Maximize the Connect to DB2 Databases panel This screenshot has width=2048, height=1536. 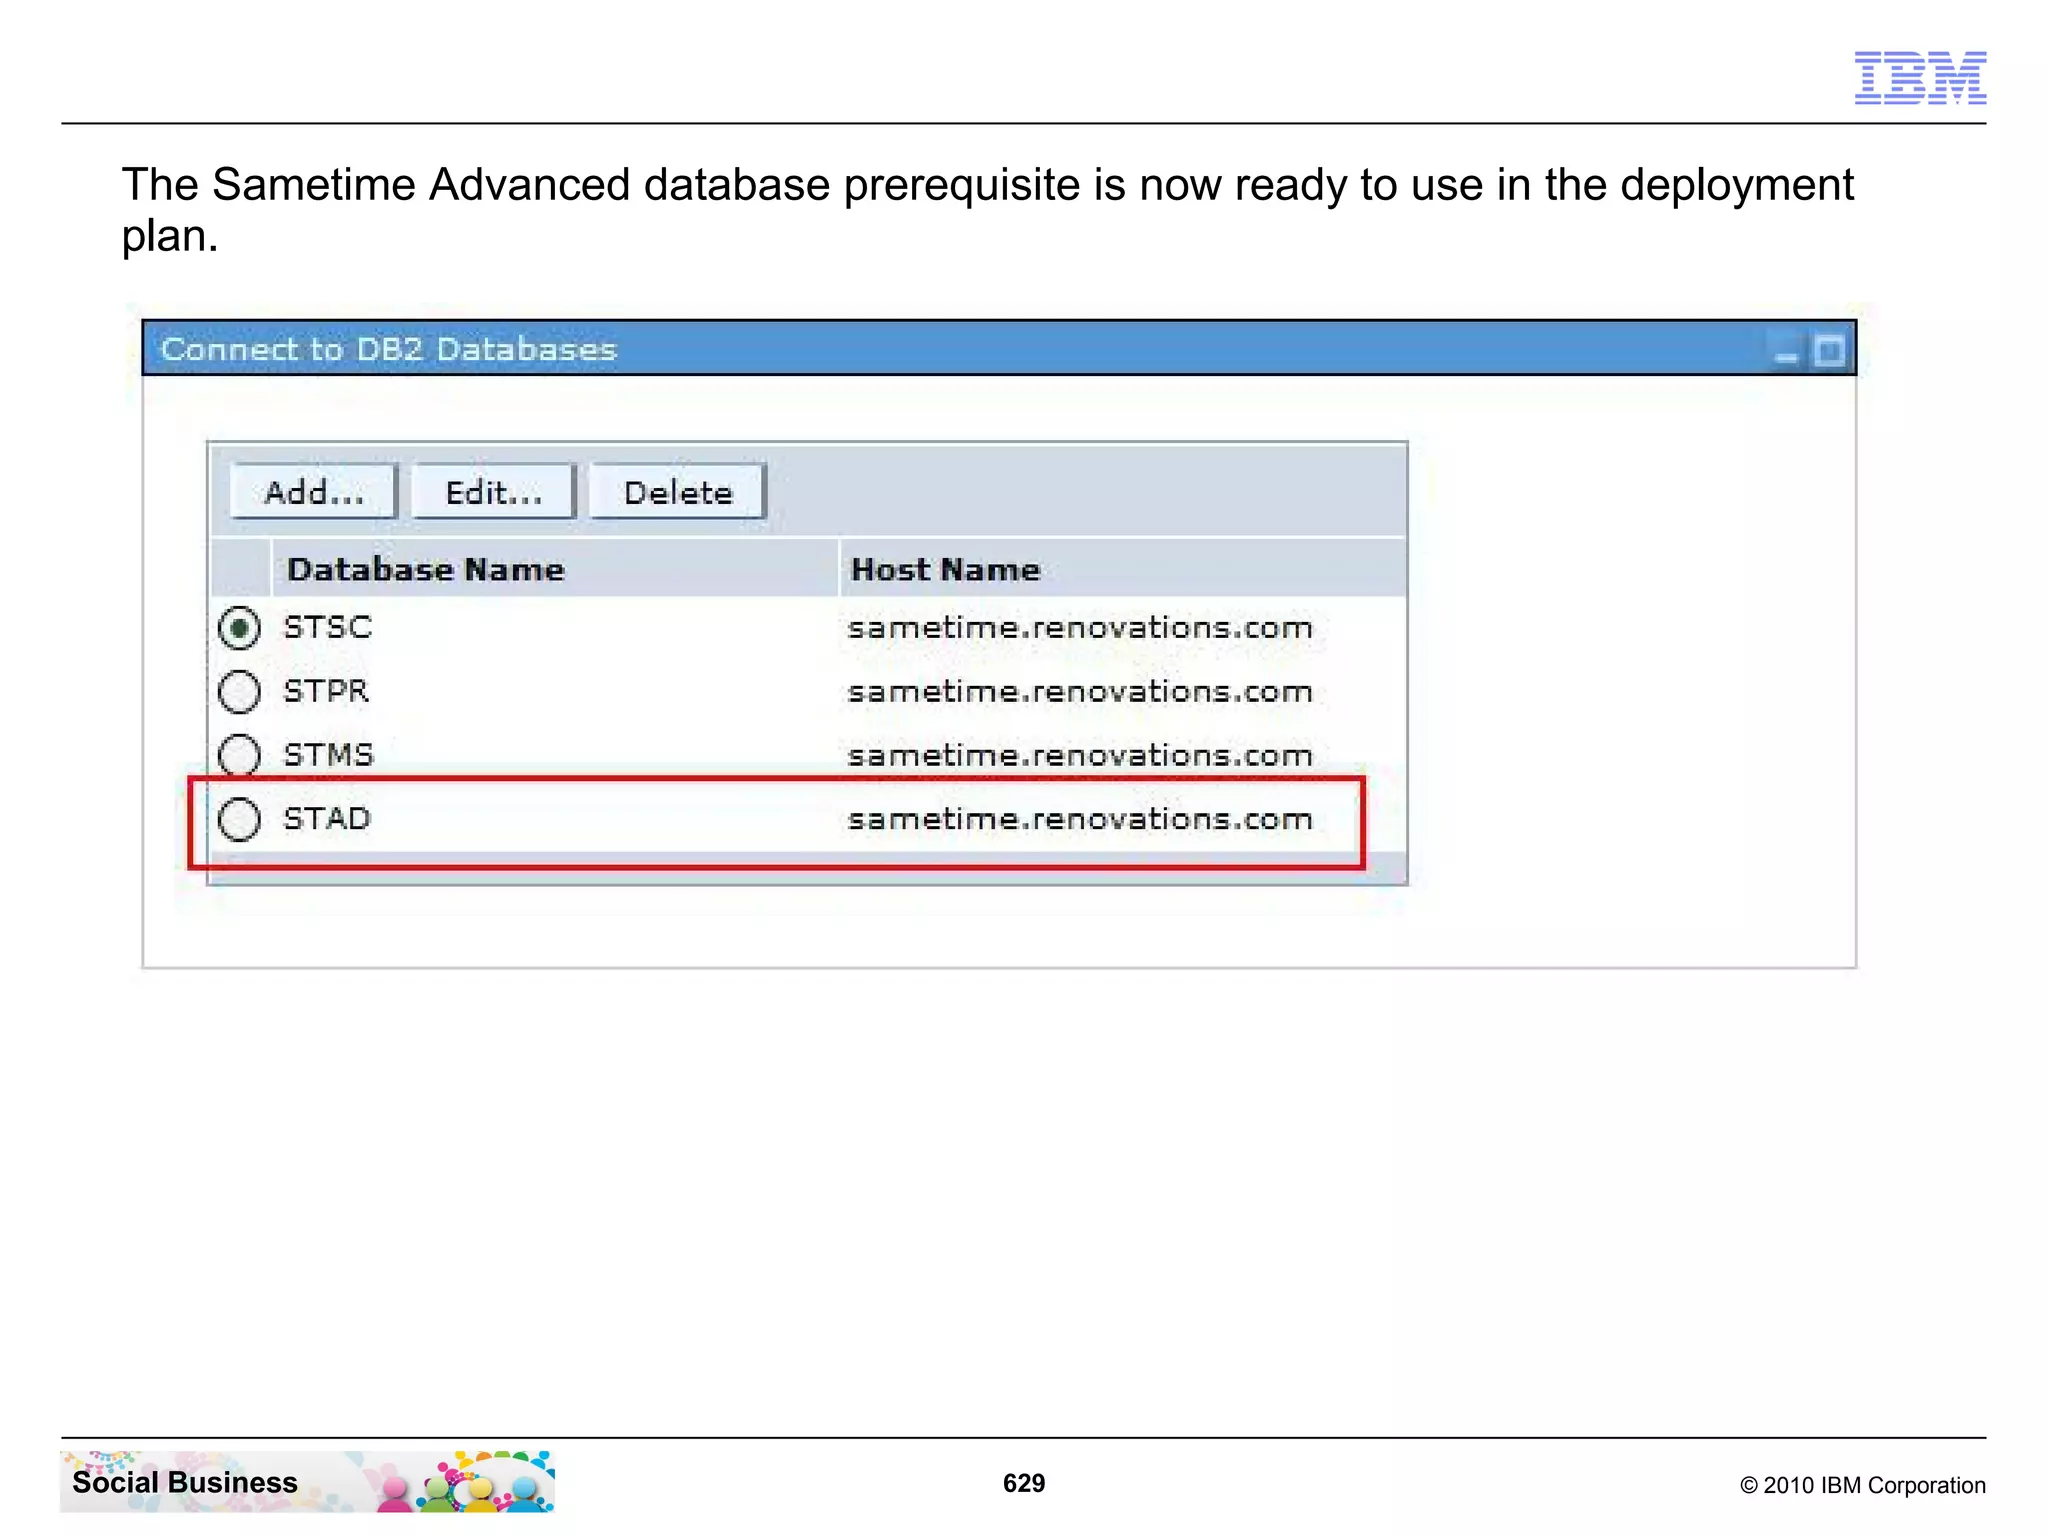click(x=1829, y=351)
